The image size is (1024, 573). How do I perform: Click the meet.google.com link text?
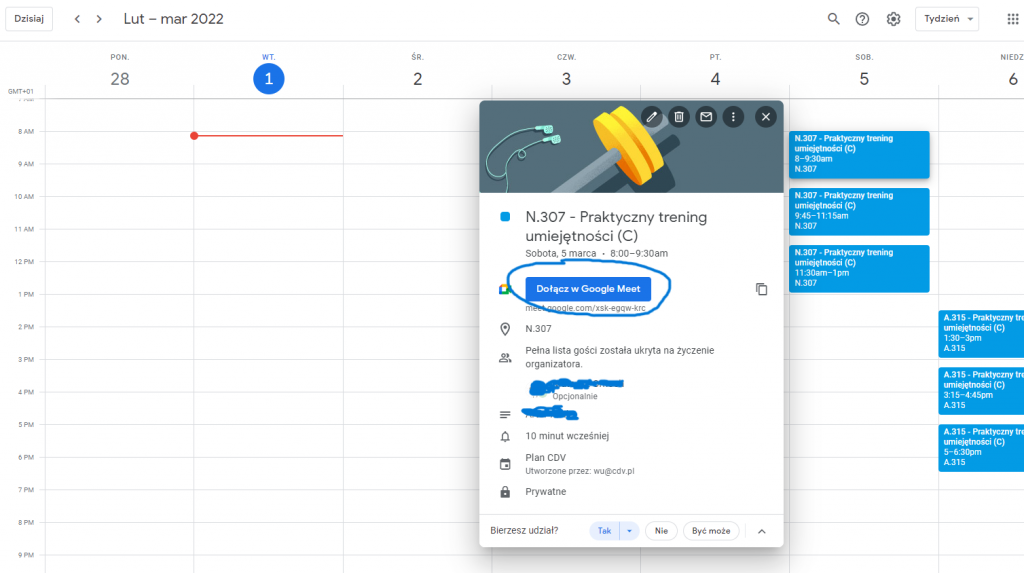pyautogui.click(x=585, y=308)
